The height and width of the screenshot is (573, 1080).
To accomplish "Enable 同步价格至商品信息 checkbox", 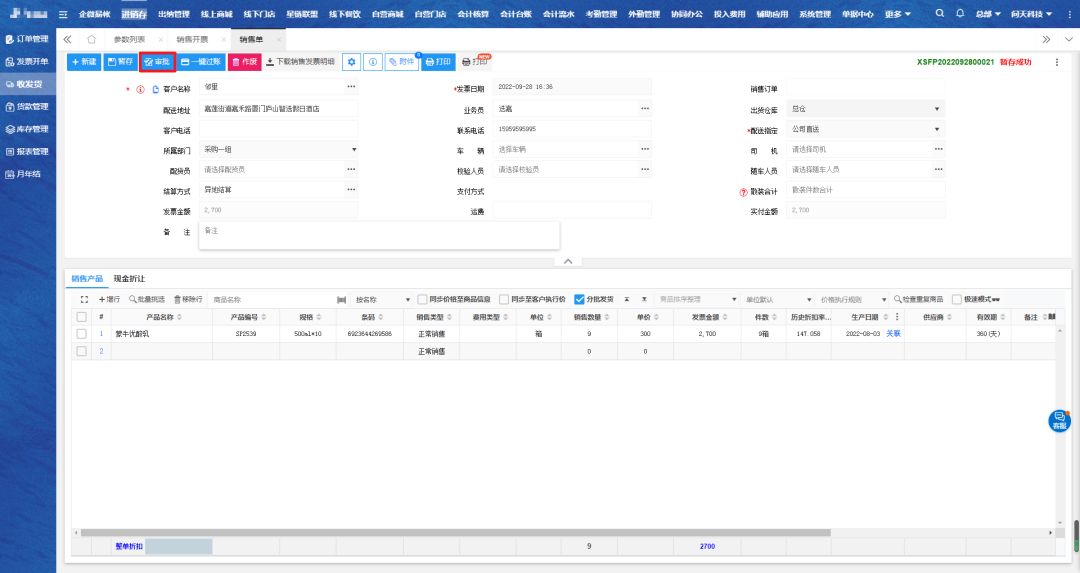I will pyautogui.click(x=422, y=299).
